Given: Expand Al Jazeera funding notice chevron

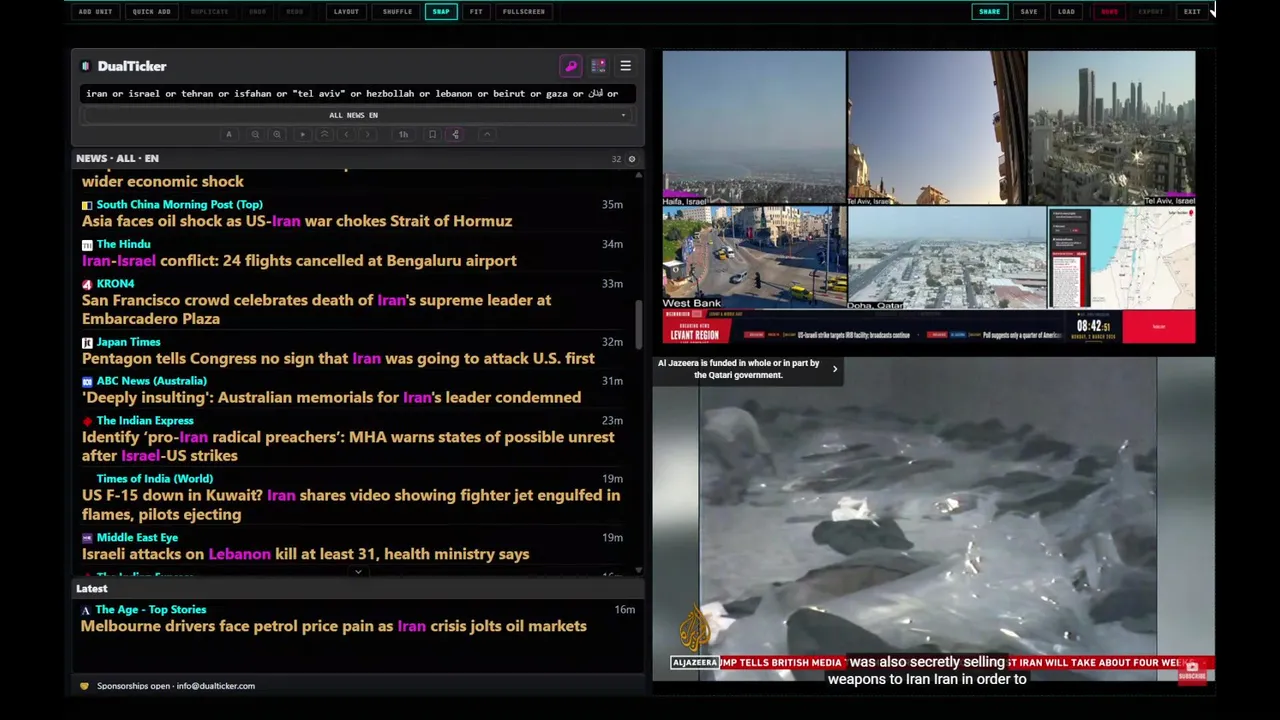Looking at the screenshot, I should [835, 369].
